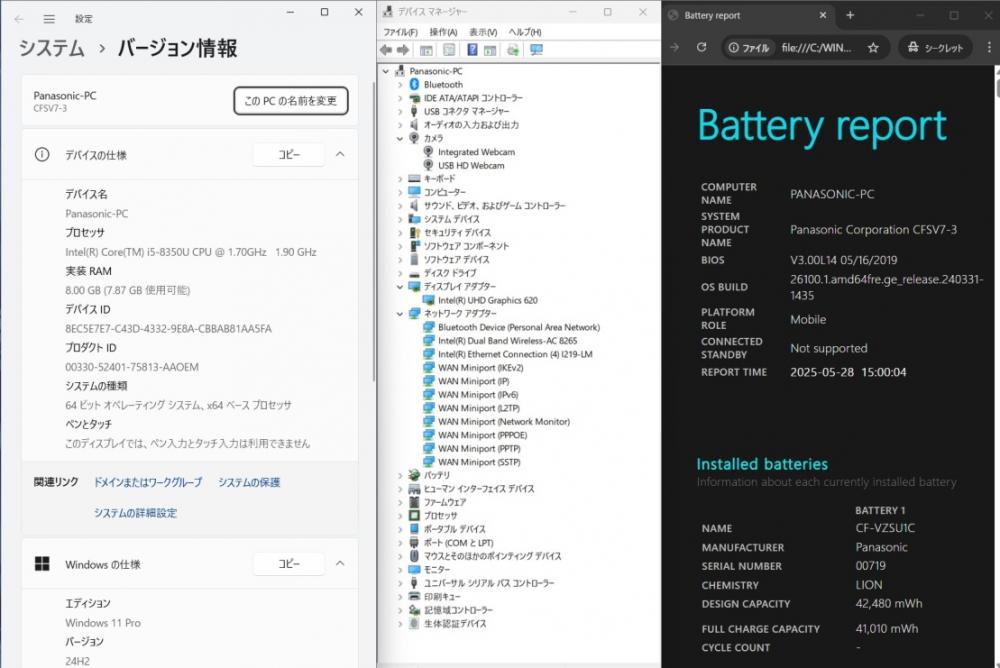Click the キーボード keyboard icon in device tree

[414, 179]
